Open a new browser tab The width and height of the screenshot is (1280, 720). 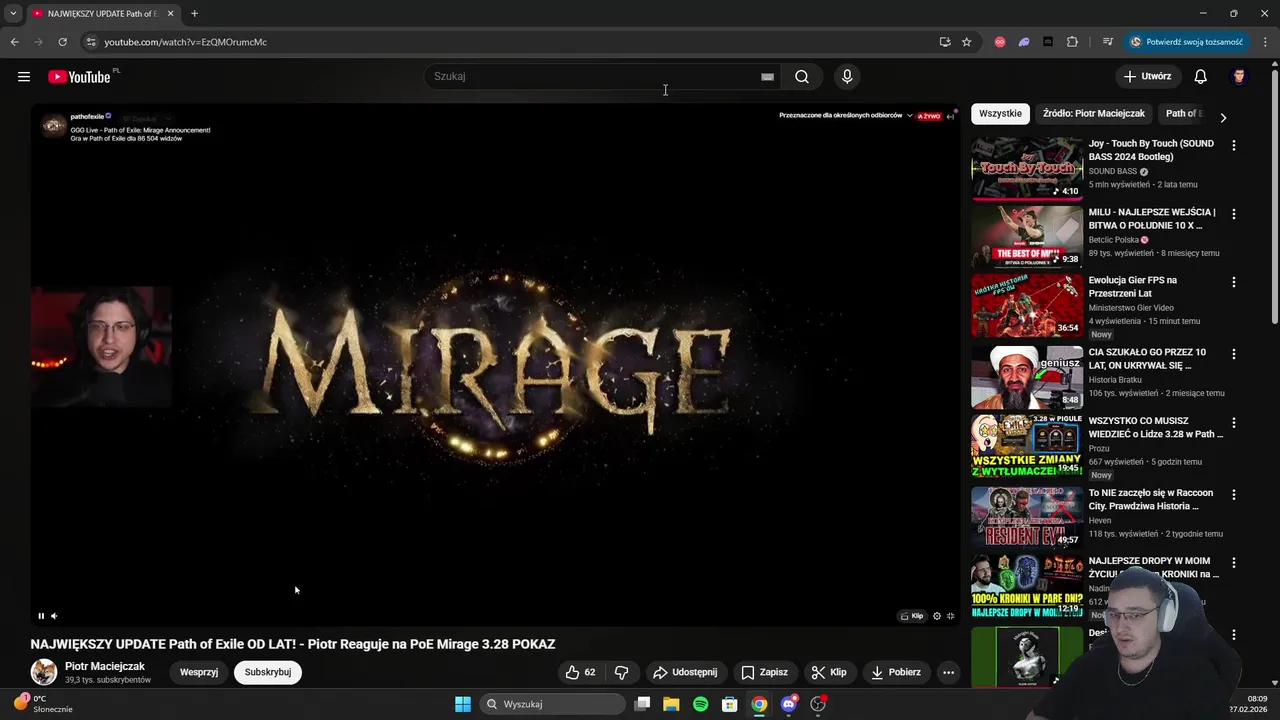(x=194, y=13)
